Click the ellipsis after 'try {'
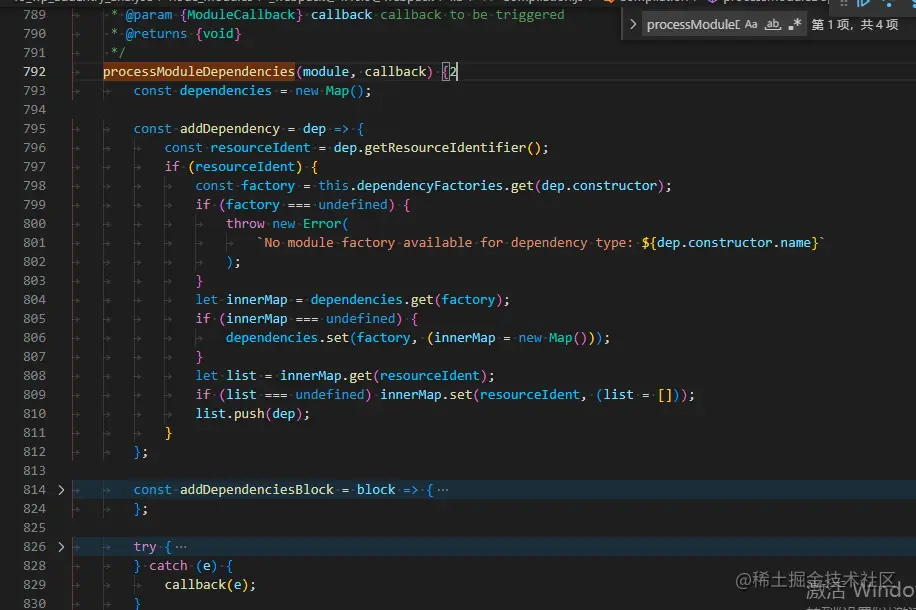 pyautogui.click(x=181, y=547)
